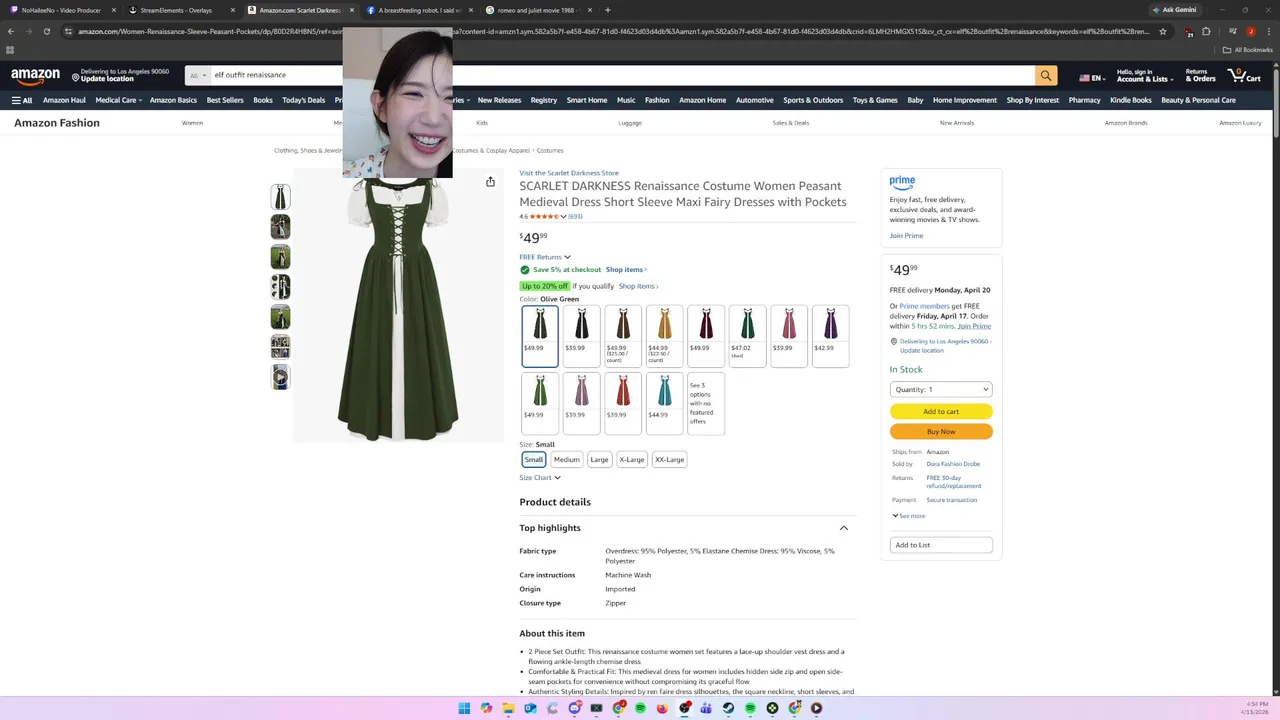
Task: Play the product video thumbnail
Action: click(x=281, y=377)
